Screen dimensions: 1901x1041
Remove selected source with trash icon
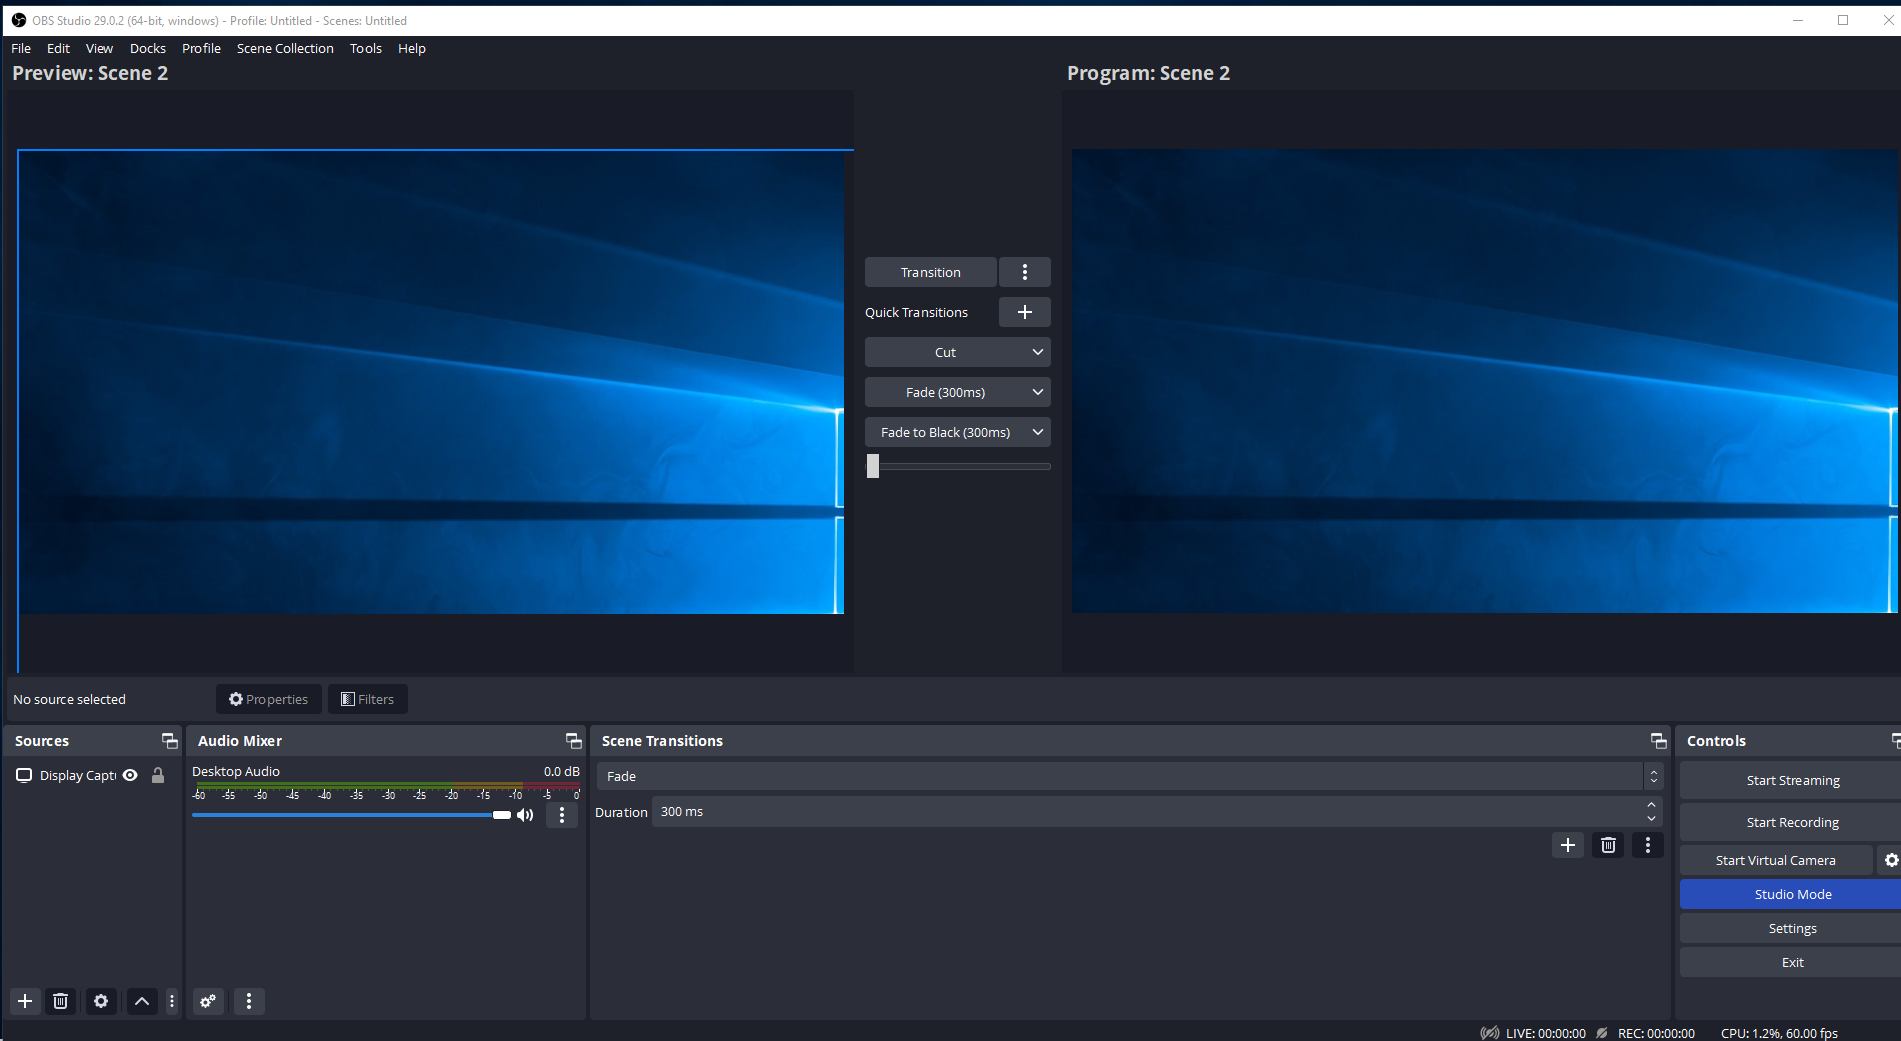[x=60, y=1001]
